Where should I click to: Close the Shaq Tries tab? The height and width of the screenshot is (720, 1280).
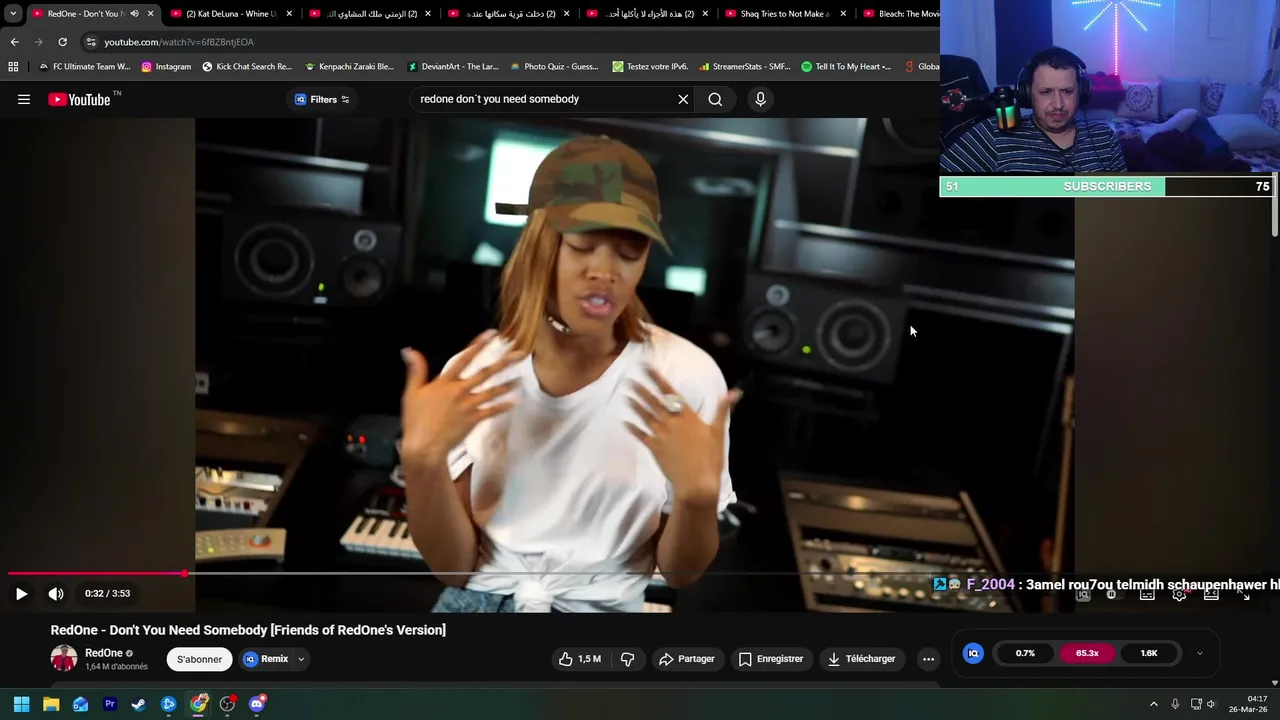(x=843, y=14)
